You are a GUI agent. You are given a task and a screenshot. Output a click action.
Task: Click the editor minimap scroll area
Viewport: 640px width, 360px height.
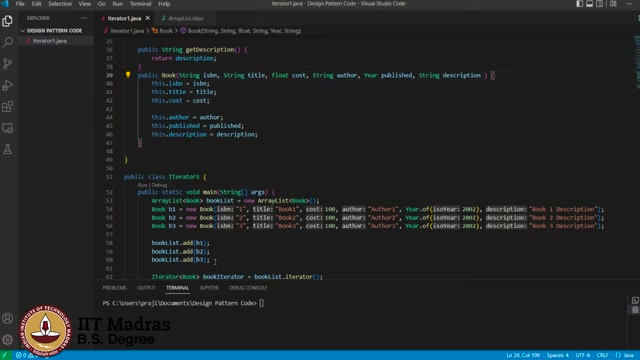click(x=637, y=61)
